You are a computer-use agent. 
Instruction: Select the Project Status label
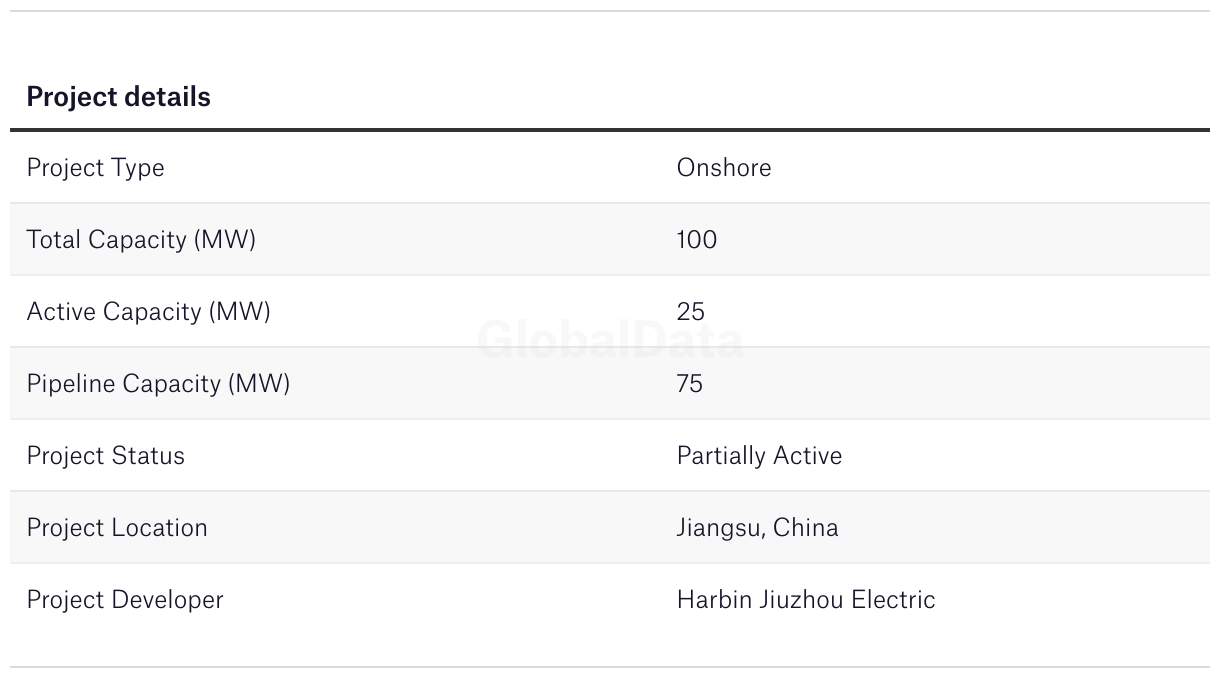(x=106, y=456)
